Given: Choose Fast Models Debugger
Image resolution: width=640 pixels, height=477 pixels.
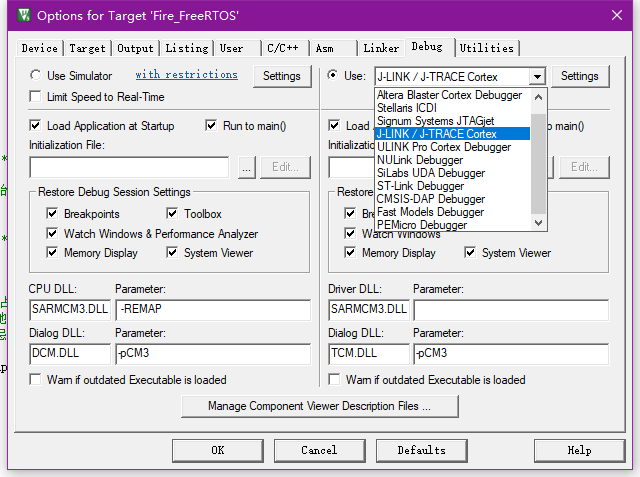Looking at the screenshot, I should pos(453,212).
